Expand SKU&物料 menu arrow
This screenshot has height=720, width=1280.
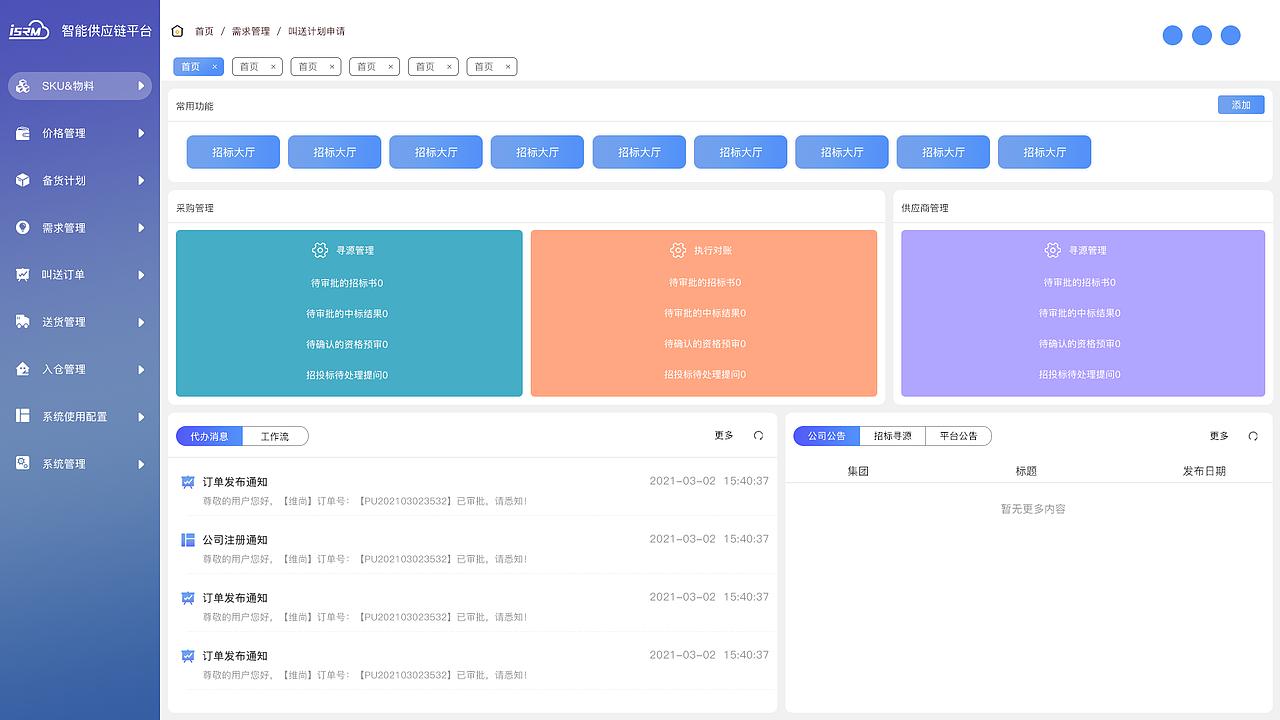[x=142, y=86]
